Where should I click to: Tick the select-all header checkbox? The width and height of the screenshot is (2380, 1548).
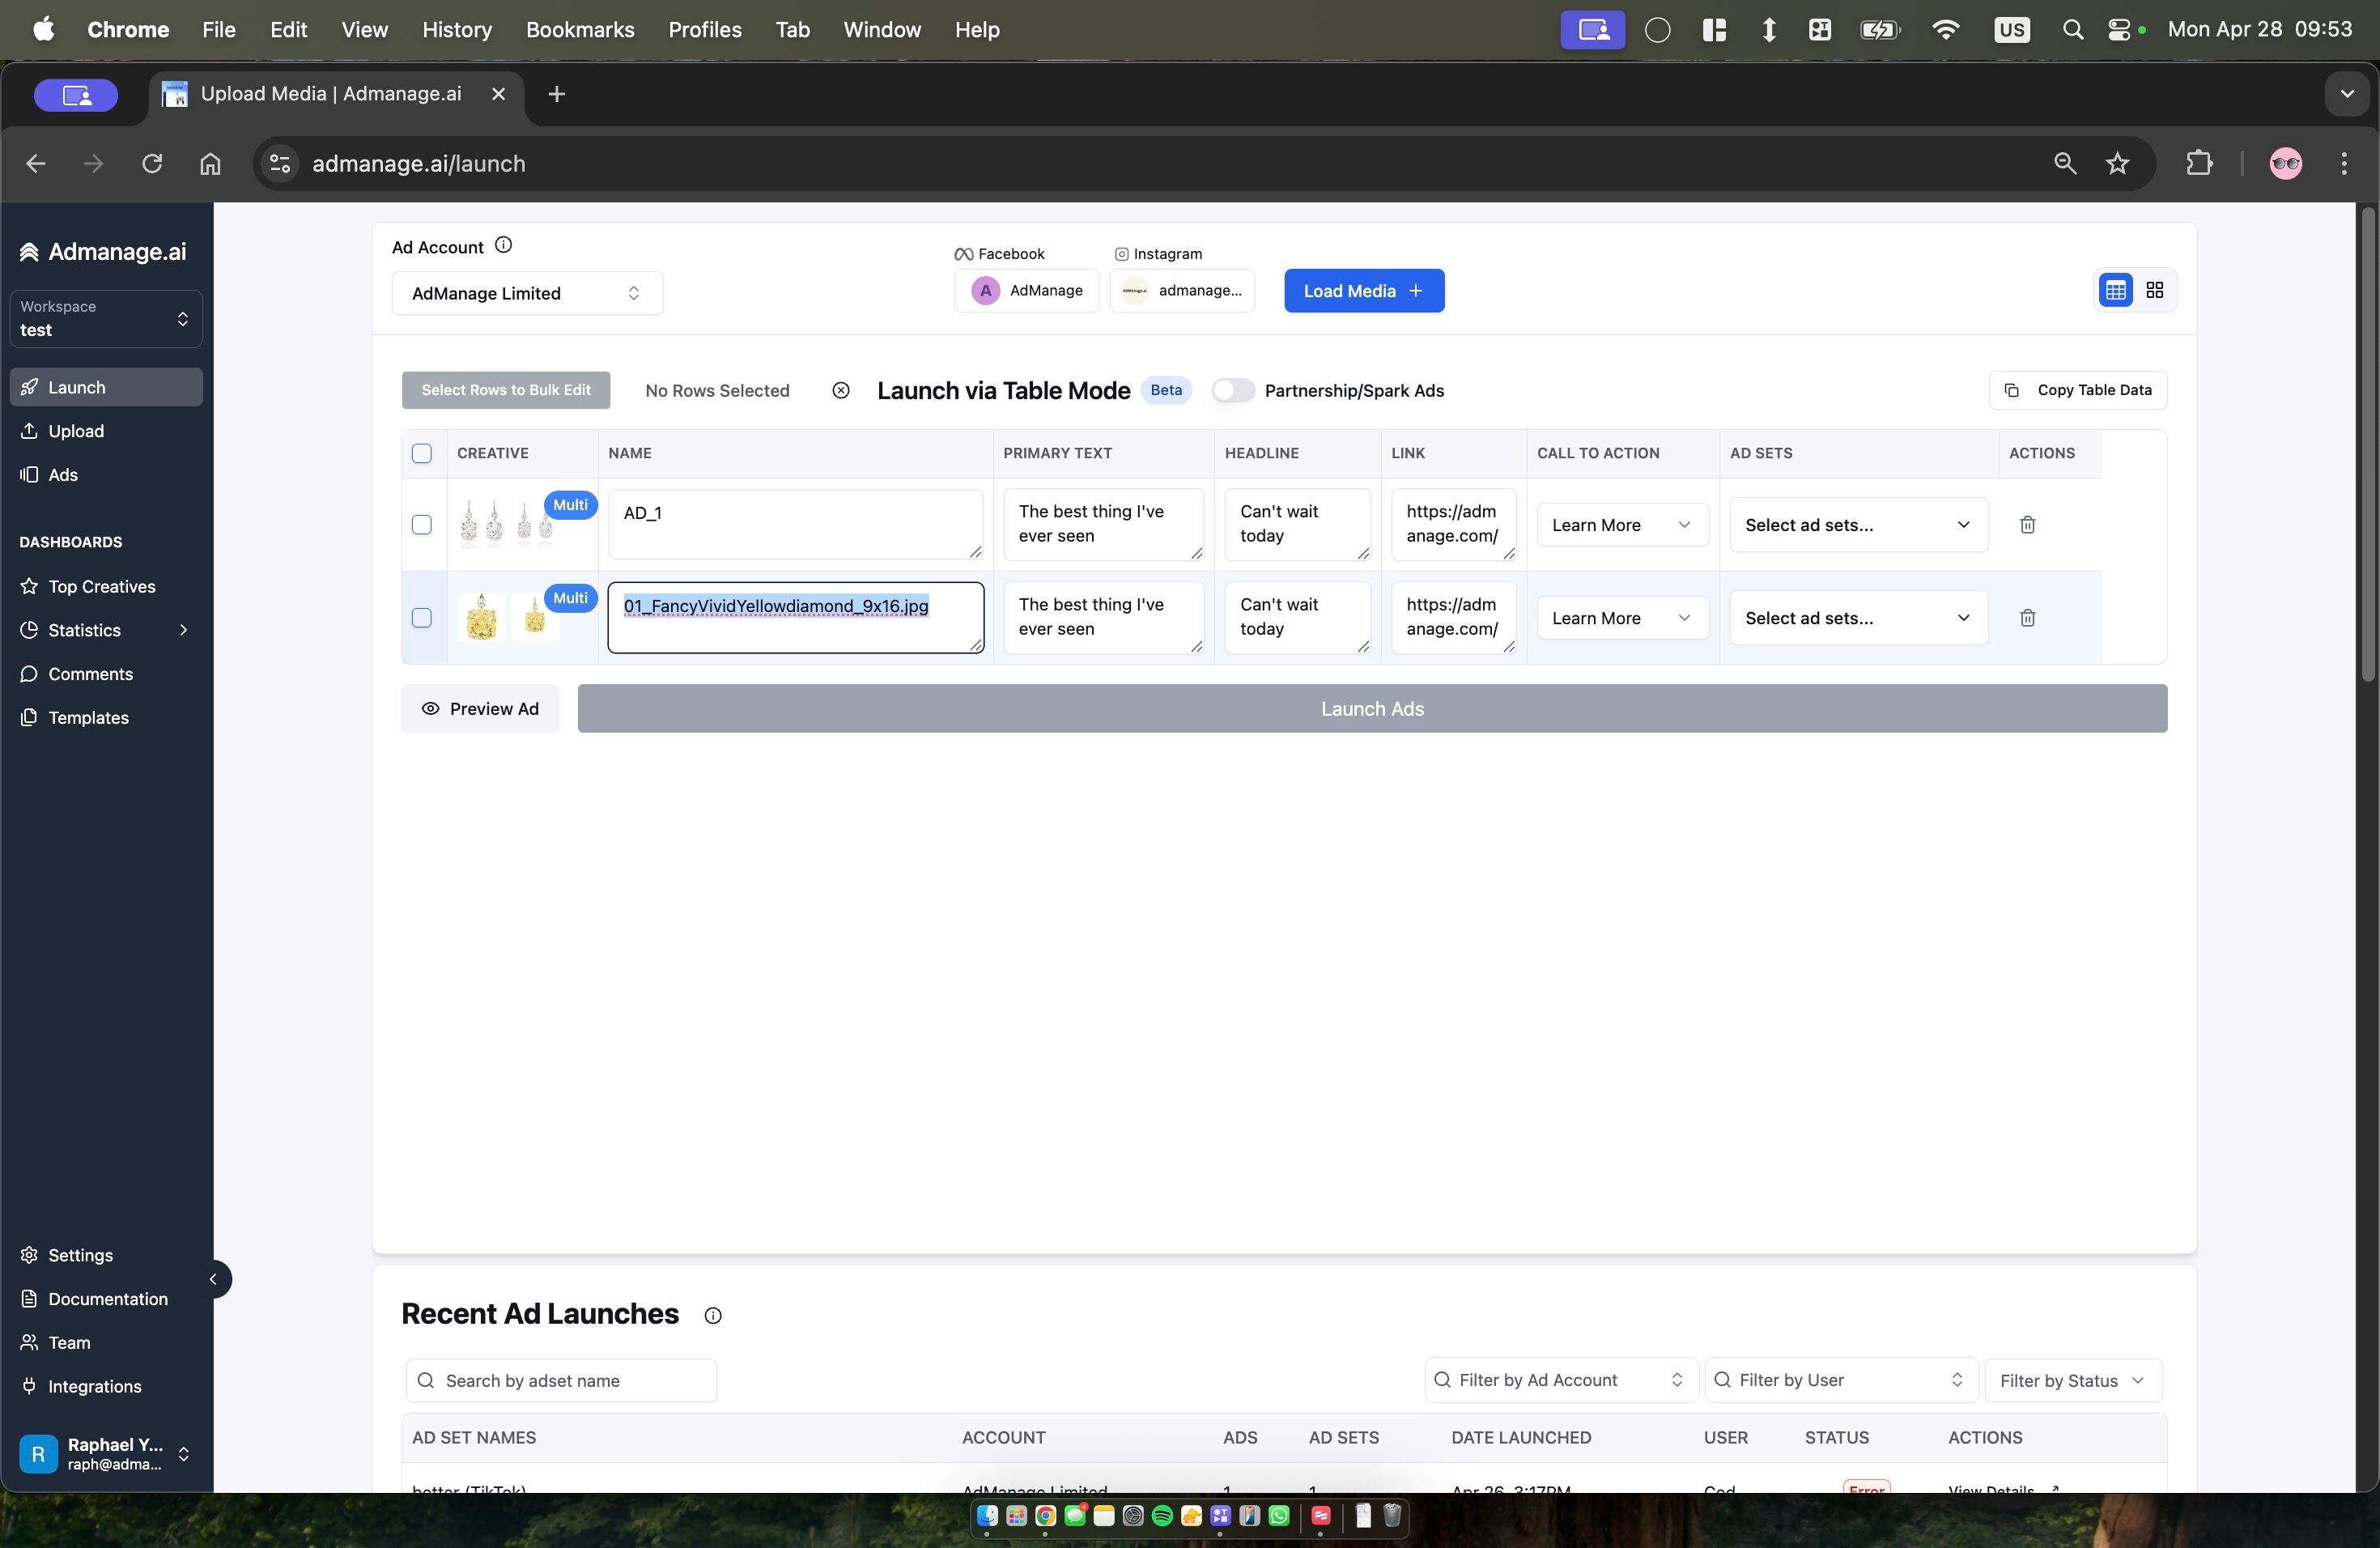tap(422, 453)
